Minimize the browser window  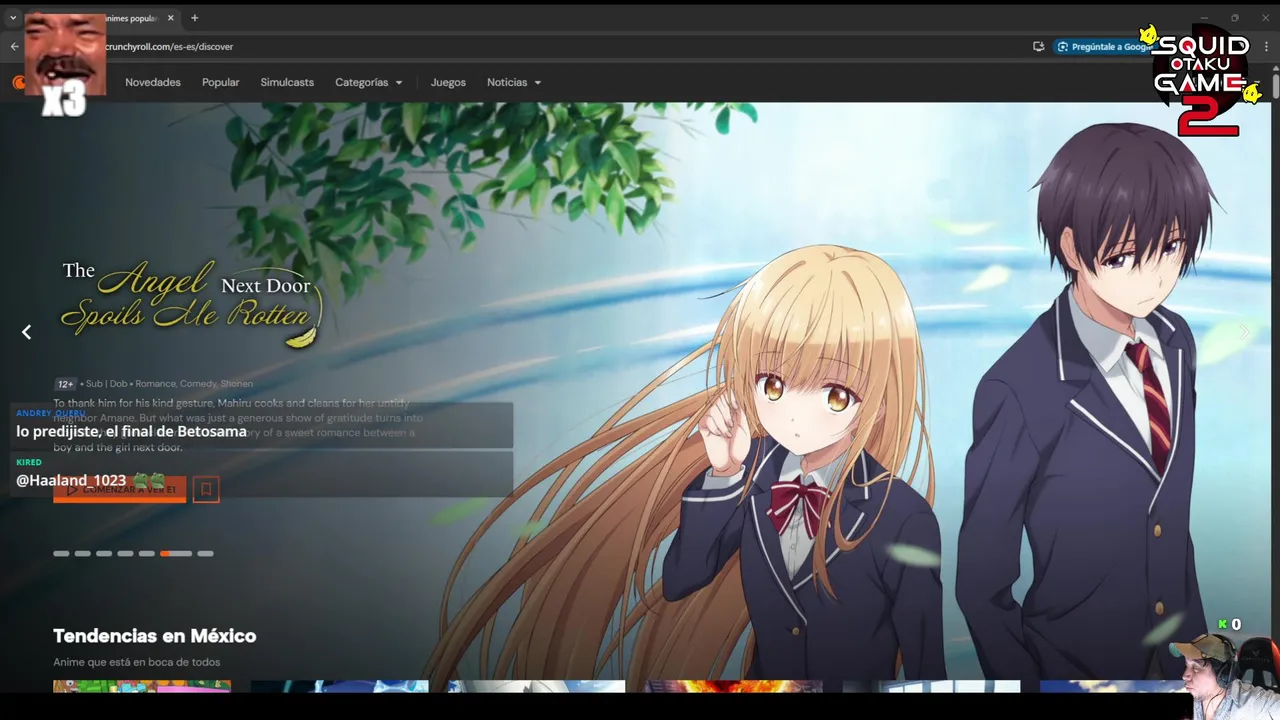point(1205,18)
